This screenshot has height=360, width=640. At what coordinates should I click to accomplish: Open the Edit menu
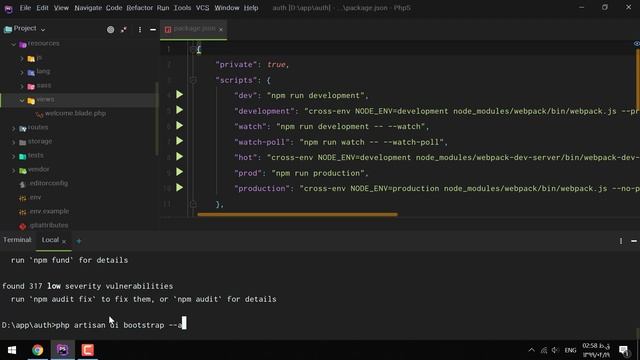(x=42, y=8)
